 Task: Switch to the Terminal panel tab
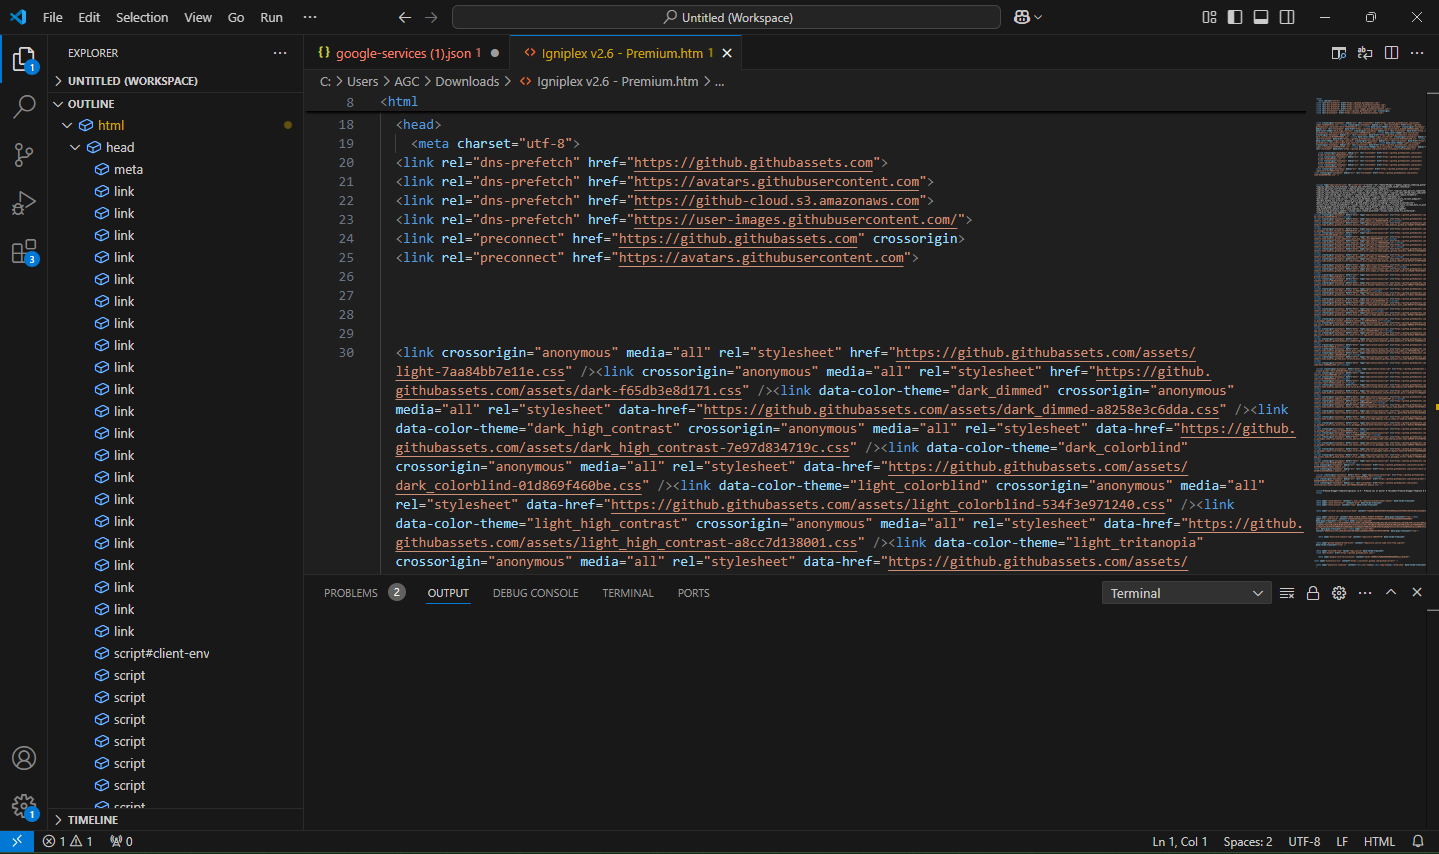(628, 593)
